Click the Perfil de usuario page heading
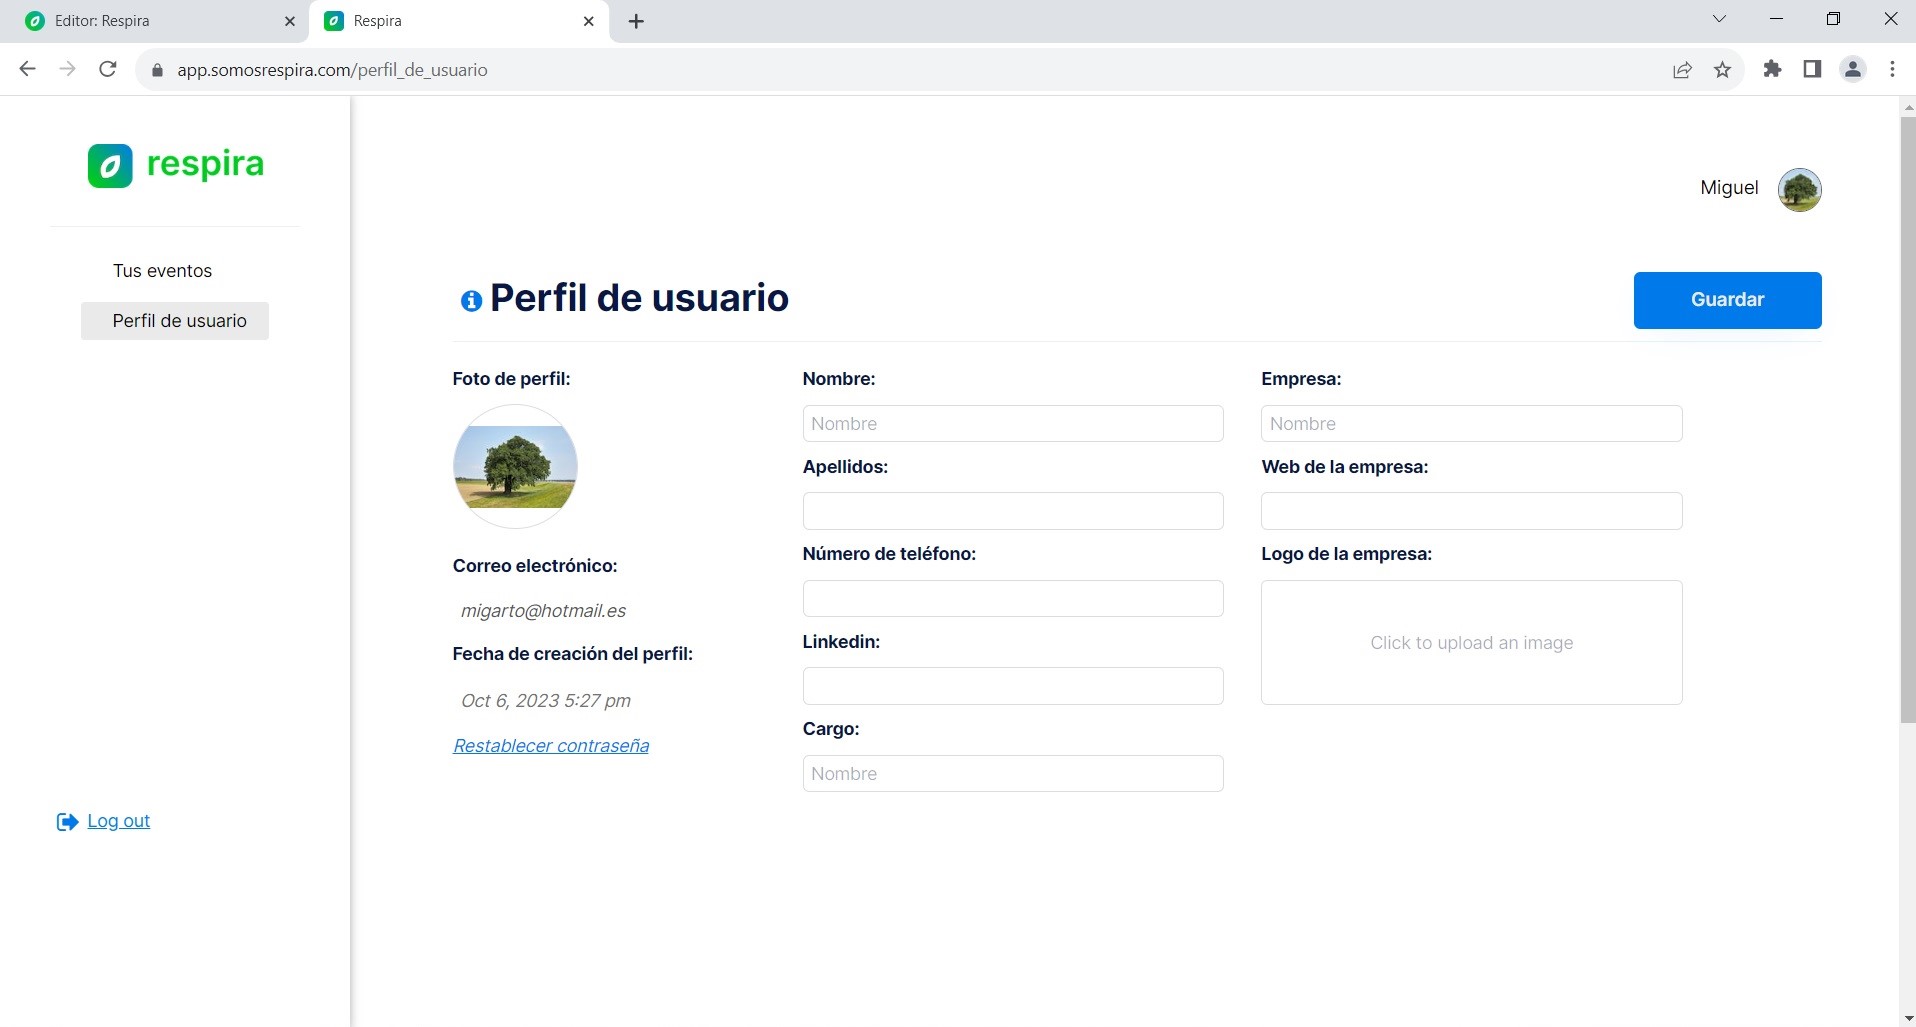Viewport: 1916px width, 1027px height. (639, 298)
